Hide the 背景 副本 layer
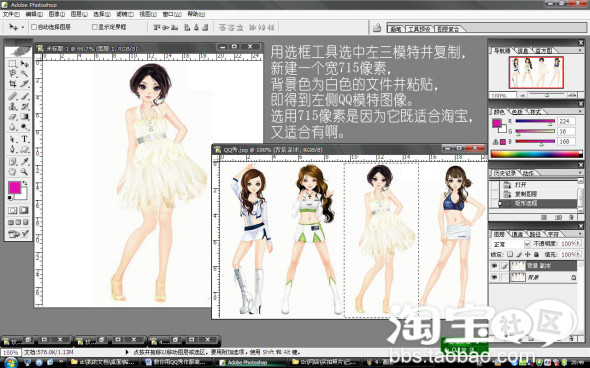590x368 pixels. click(x=494, y=266)
